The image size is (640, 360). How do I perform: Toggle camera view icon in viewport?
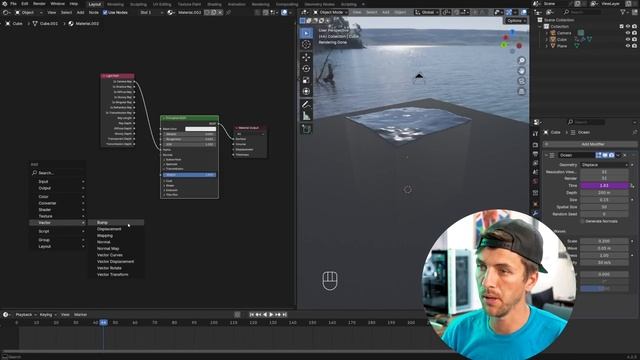click(x=521, y=81)
